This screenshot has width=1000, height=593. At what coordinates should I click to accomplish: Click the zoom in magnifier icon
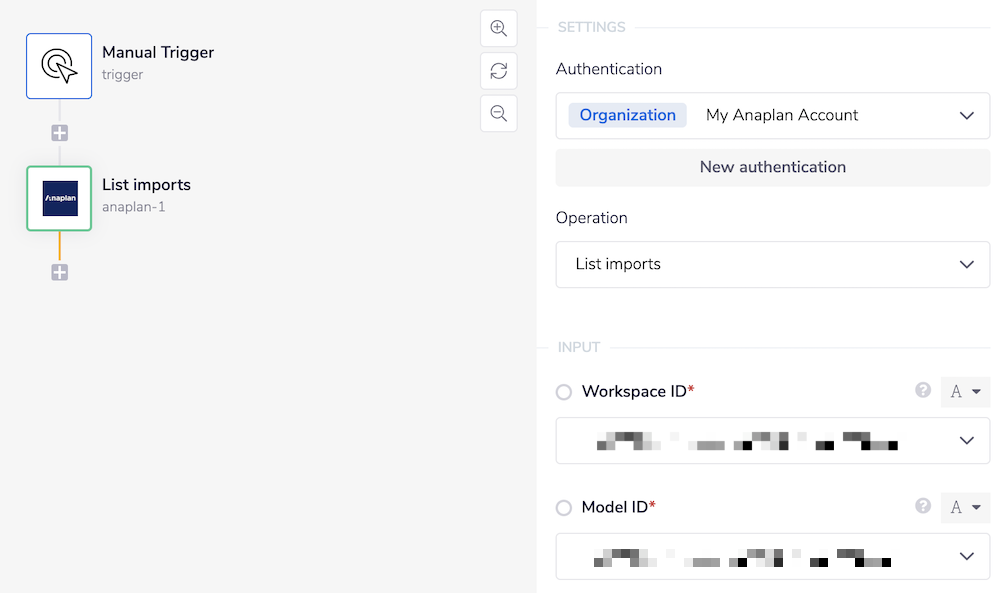click(x=498, y=28)
